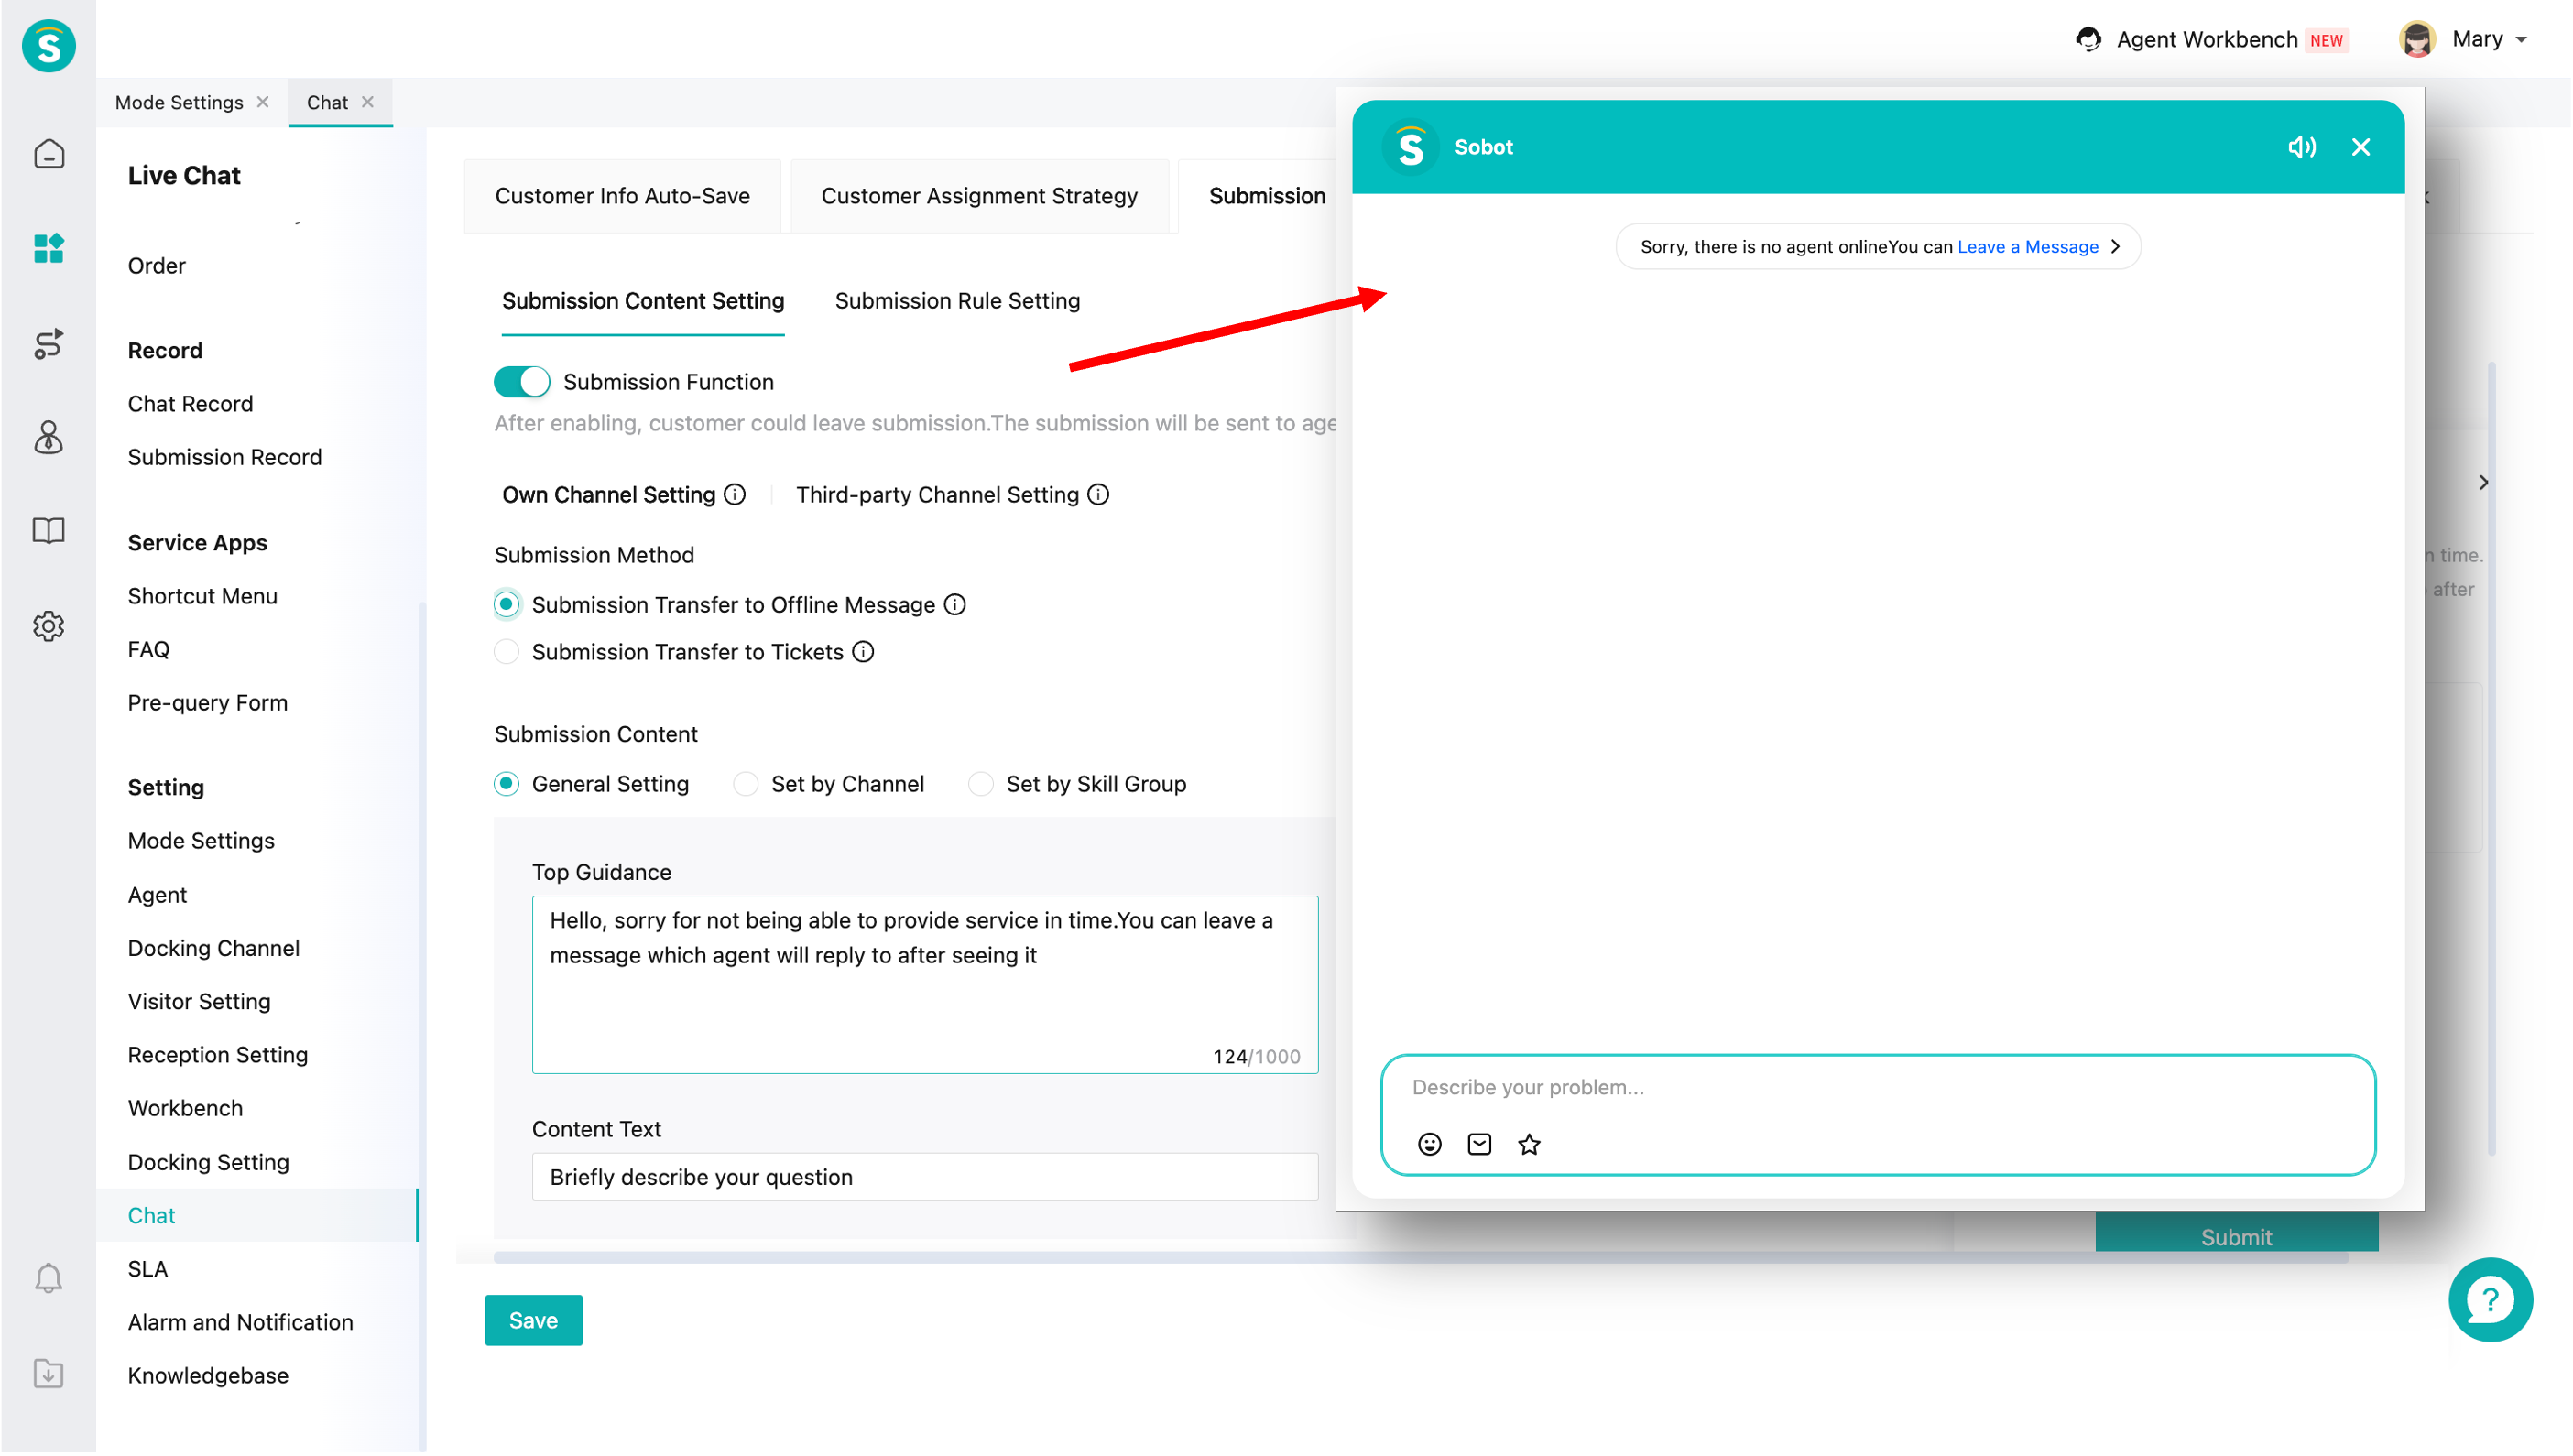This screenshot has height=1456, width=2573.
Task: Open the settings gear in left sidebar
Action: pos(48,626)
